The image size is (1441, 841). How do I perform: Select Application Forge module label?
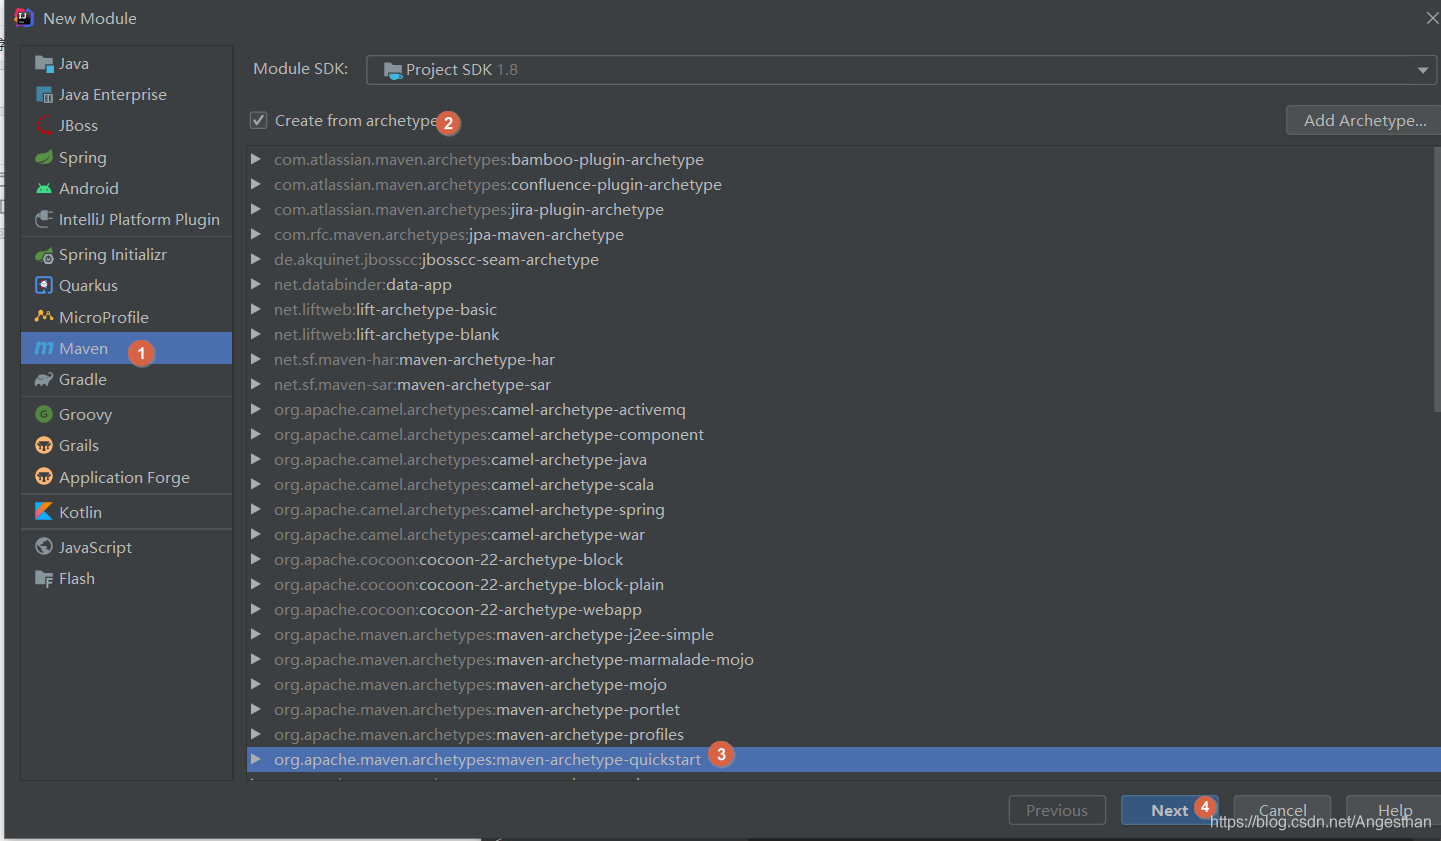click(124, 478)
